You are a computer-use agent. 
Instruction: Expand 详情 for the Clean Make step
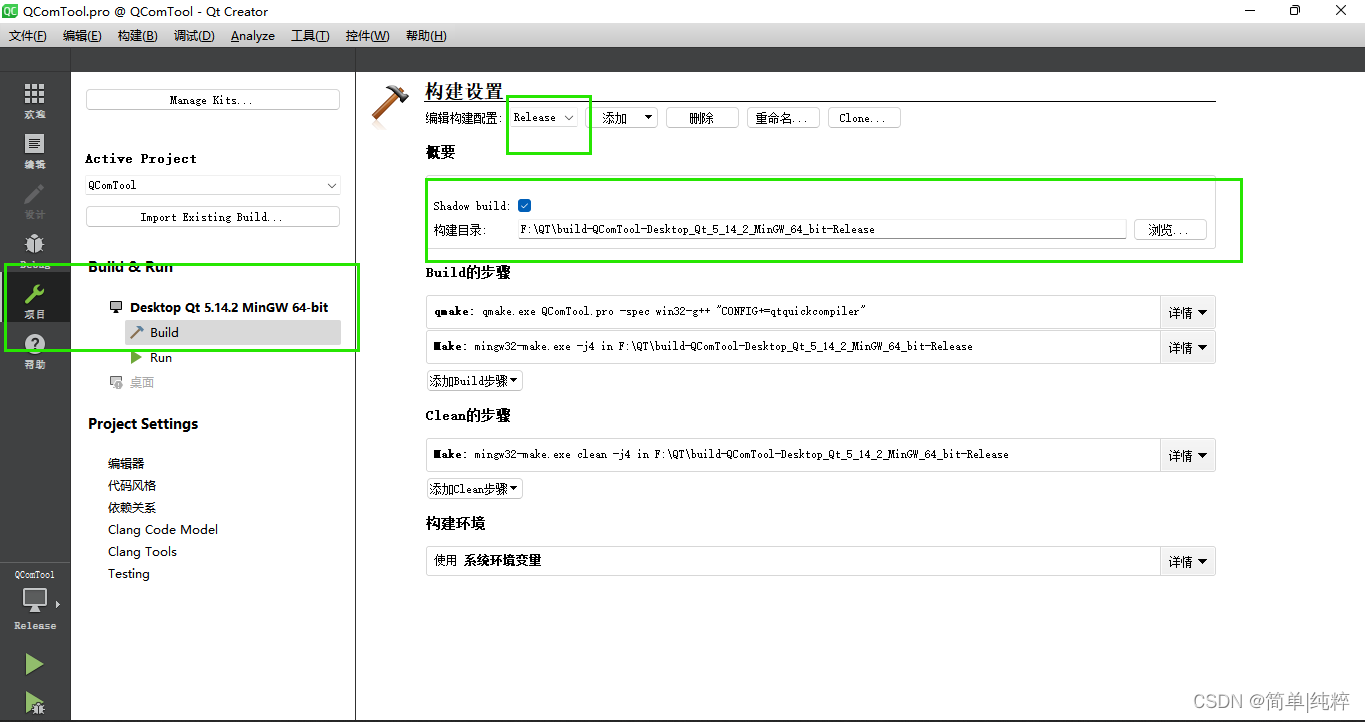(1188, 455)
